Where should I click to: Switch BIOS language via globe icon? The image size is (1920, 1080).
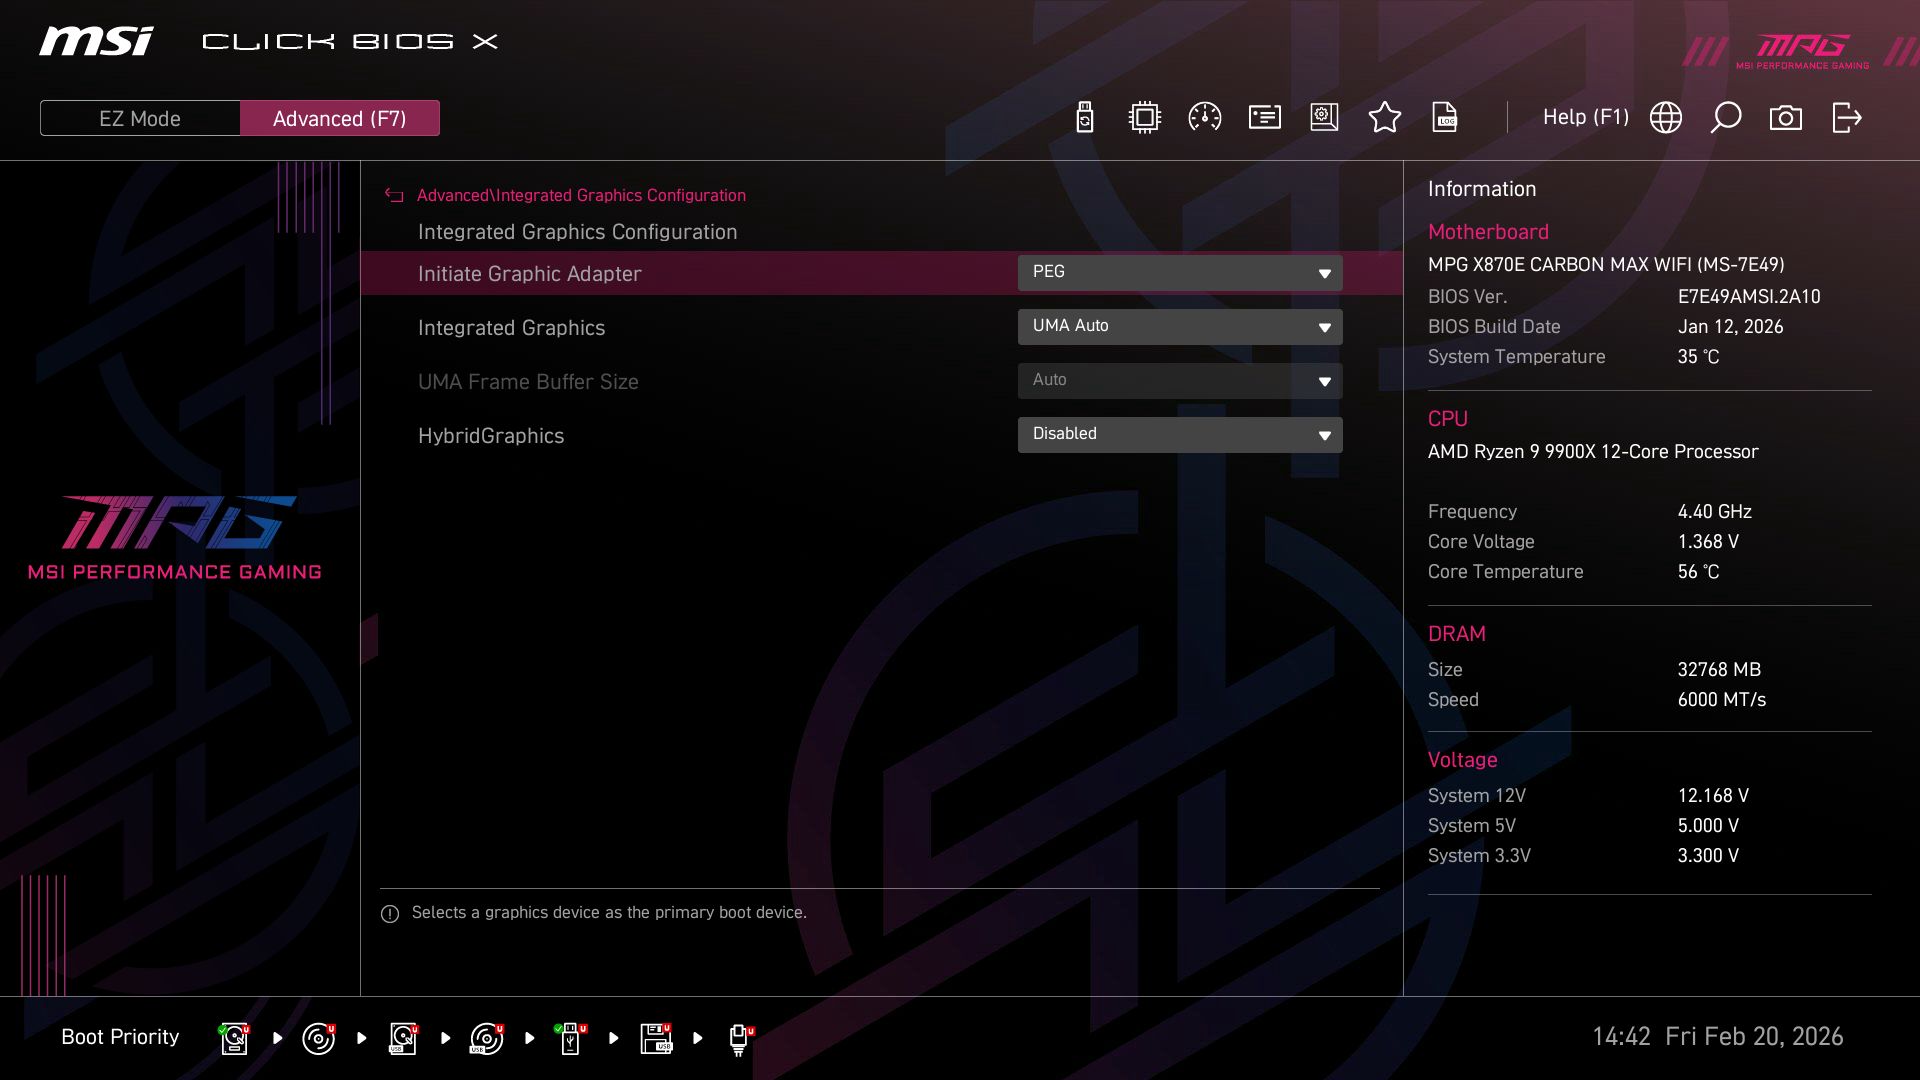pos(1664,117)
